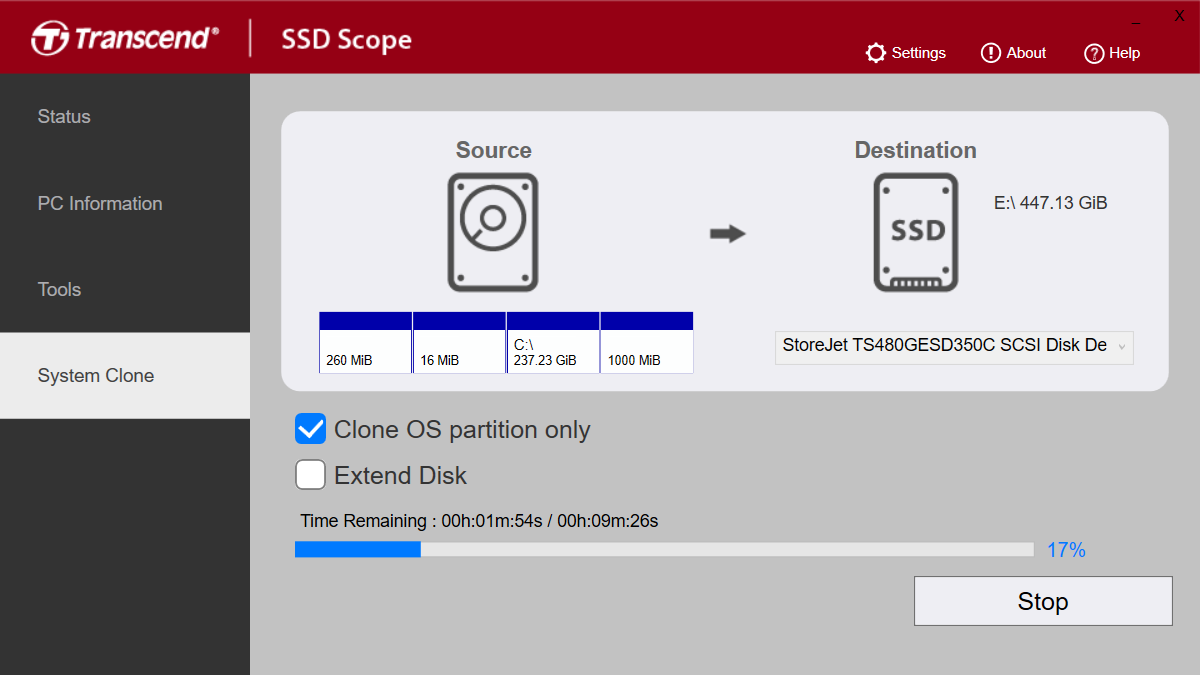The height and width of the screenshot is (675, 1200).
Task: Open the StoreJet destination disk dropdown
Action: click(954, 346)
